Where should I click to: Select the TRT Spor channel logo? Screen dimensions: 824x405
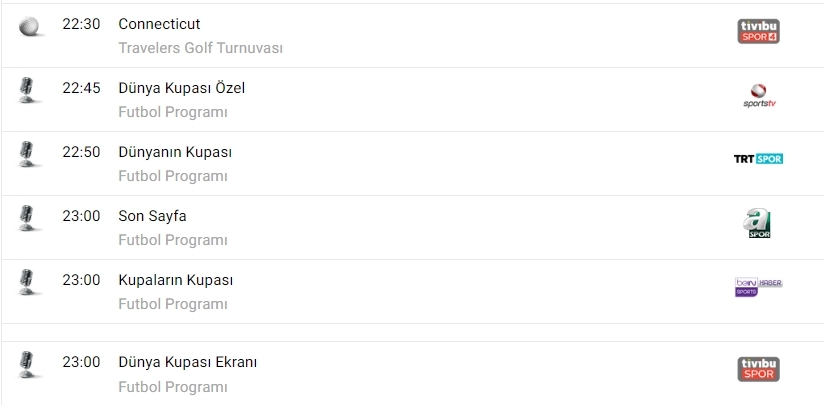coord(758,159)
